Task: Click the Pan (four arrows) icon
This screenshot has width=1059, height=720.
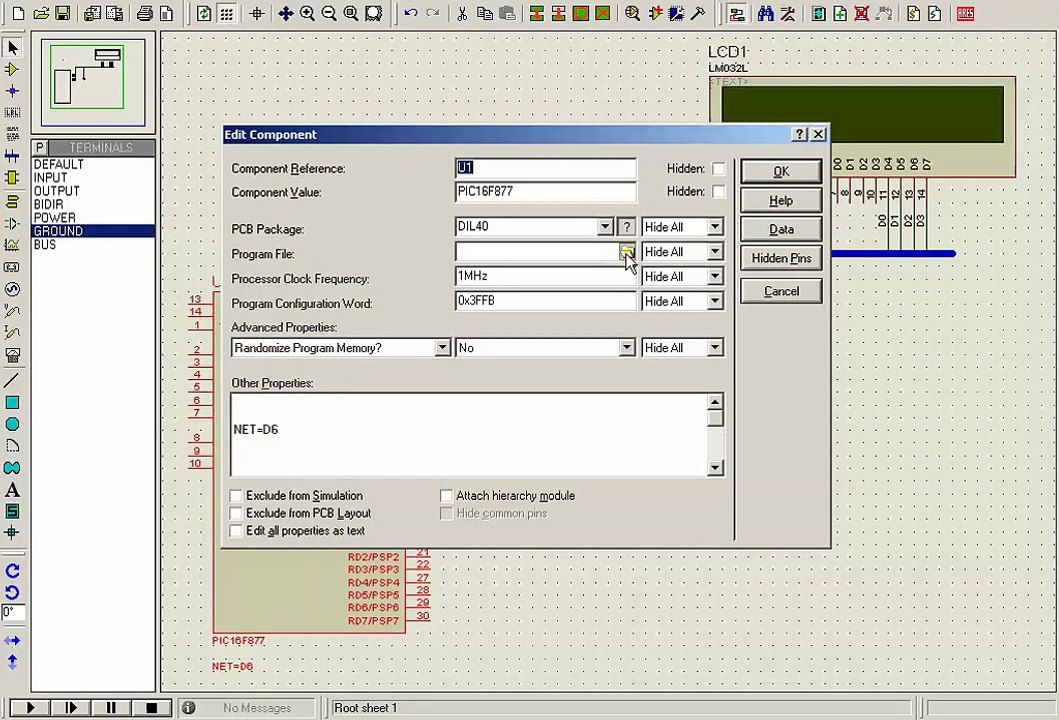Action: click(x=285, y=14)
